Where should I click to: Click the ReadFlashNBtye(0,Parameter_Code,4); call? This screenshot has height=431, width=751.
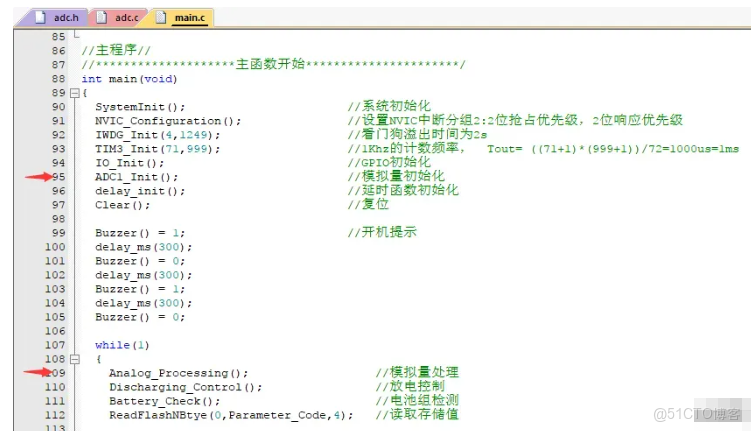[231, 415]
